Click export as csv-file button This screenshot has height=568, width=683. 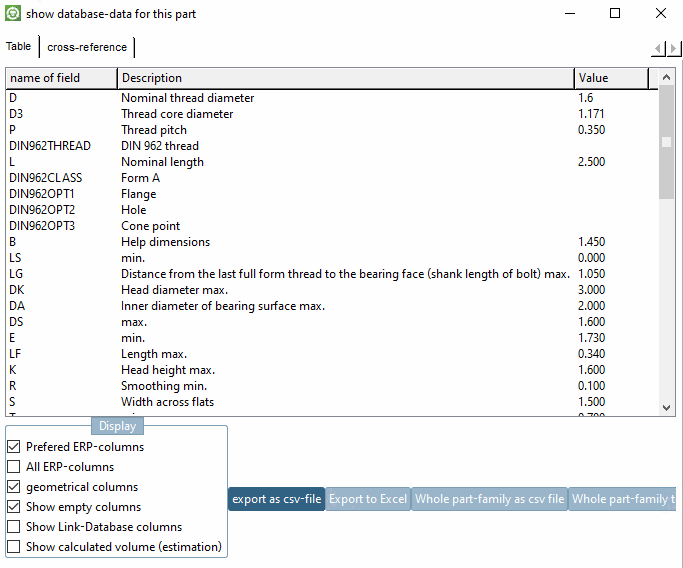click(277, 499)
